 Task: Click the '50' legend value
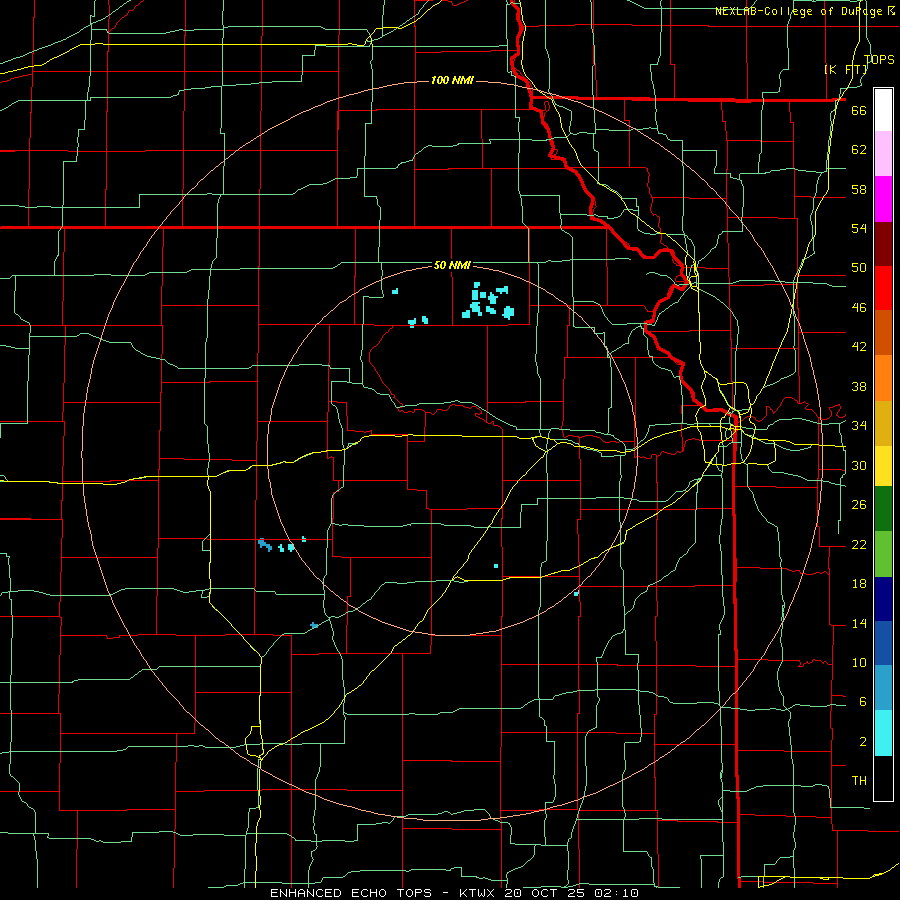859,268
